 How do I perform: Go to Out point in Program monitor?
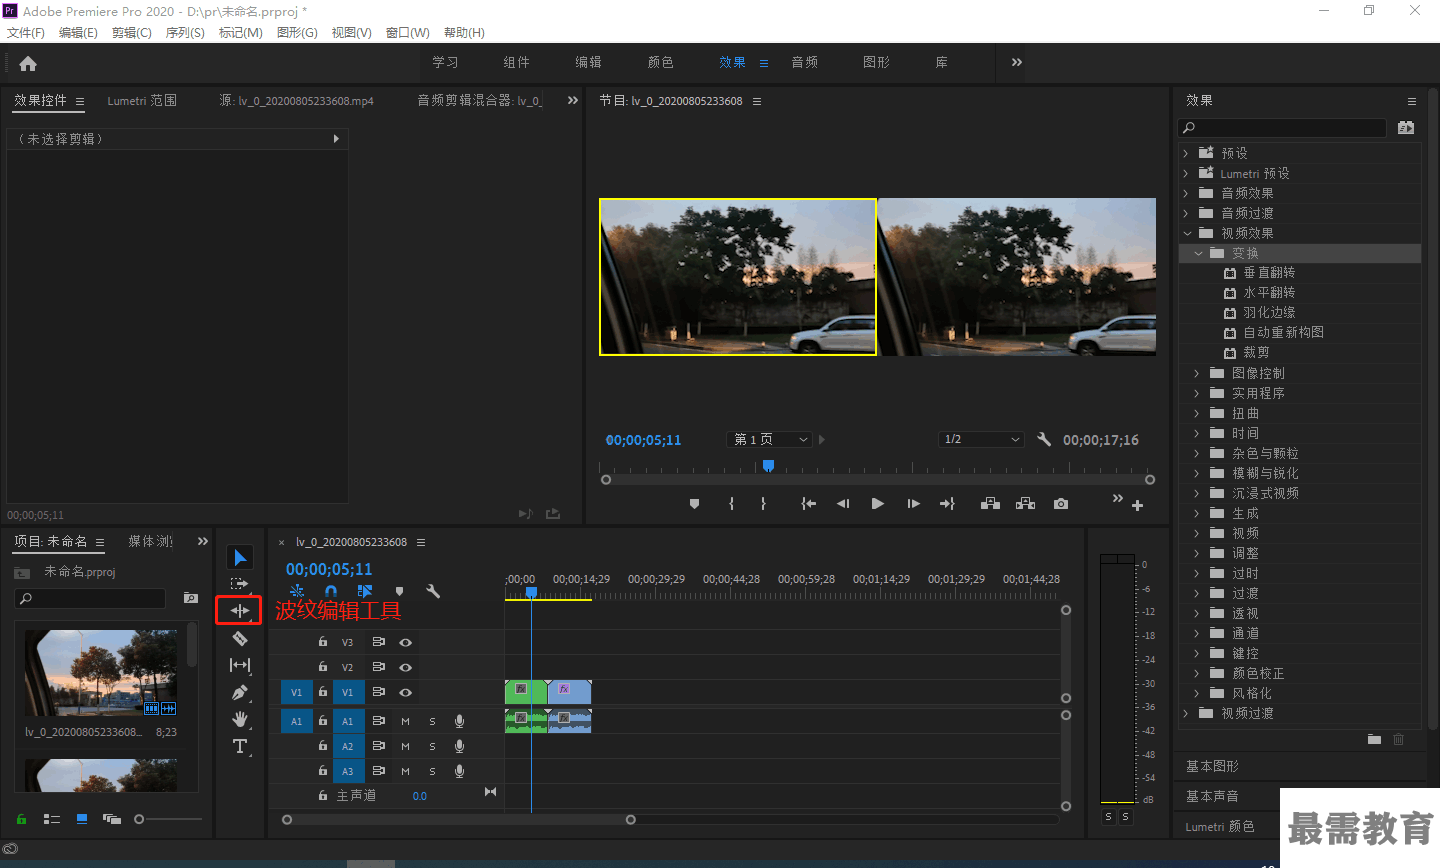coord(947,504)
